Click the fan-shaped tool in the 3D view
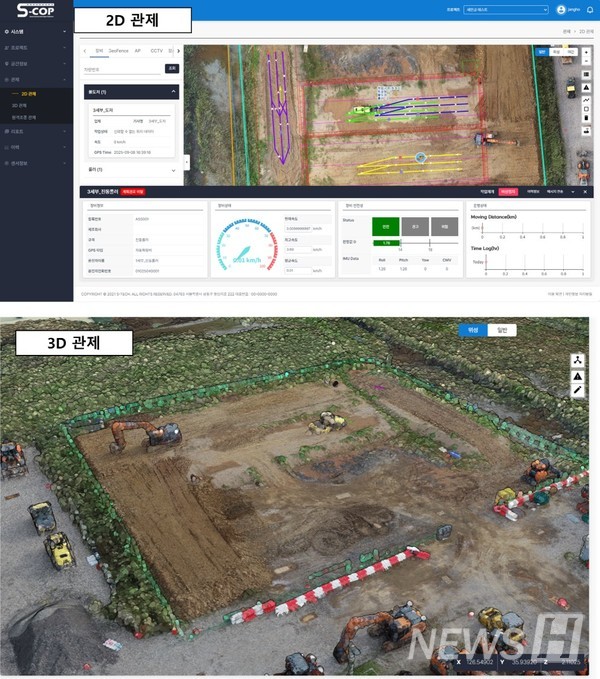Viewport: 600px width, 679px height. (578, 360)
